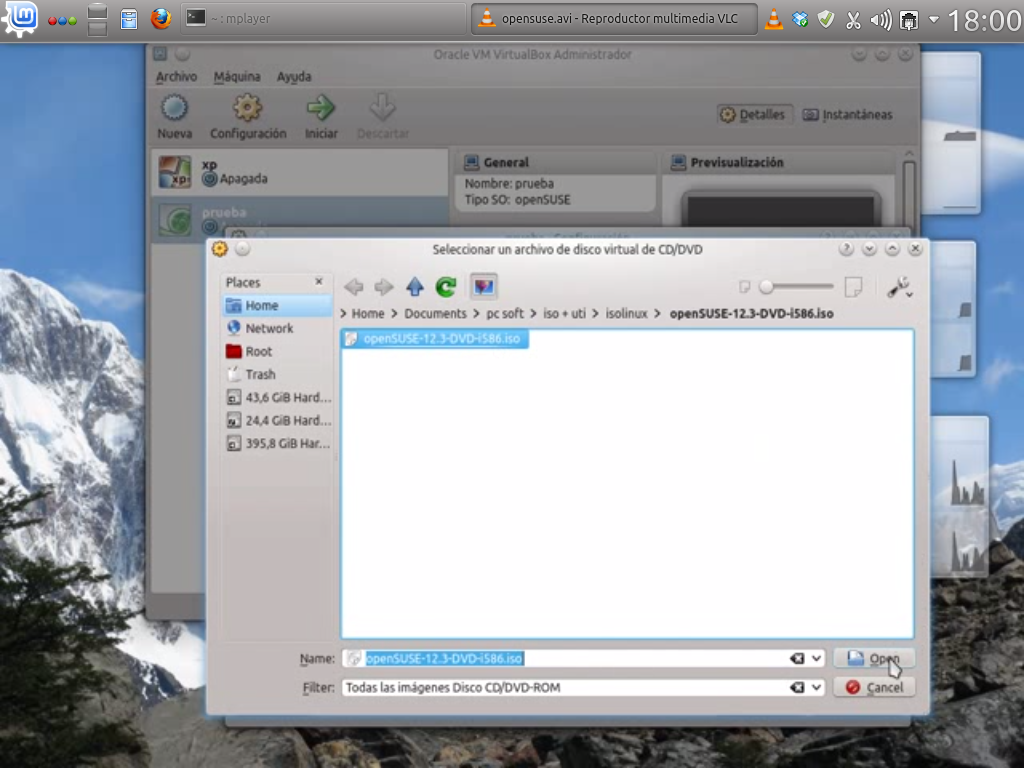Switch to Detalles view in VirtualBox
This screenshot has width=1024, height=768.
(754, 114)
